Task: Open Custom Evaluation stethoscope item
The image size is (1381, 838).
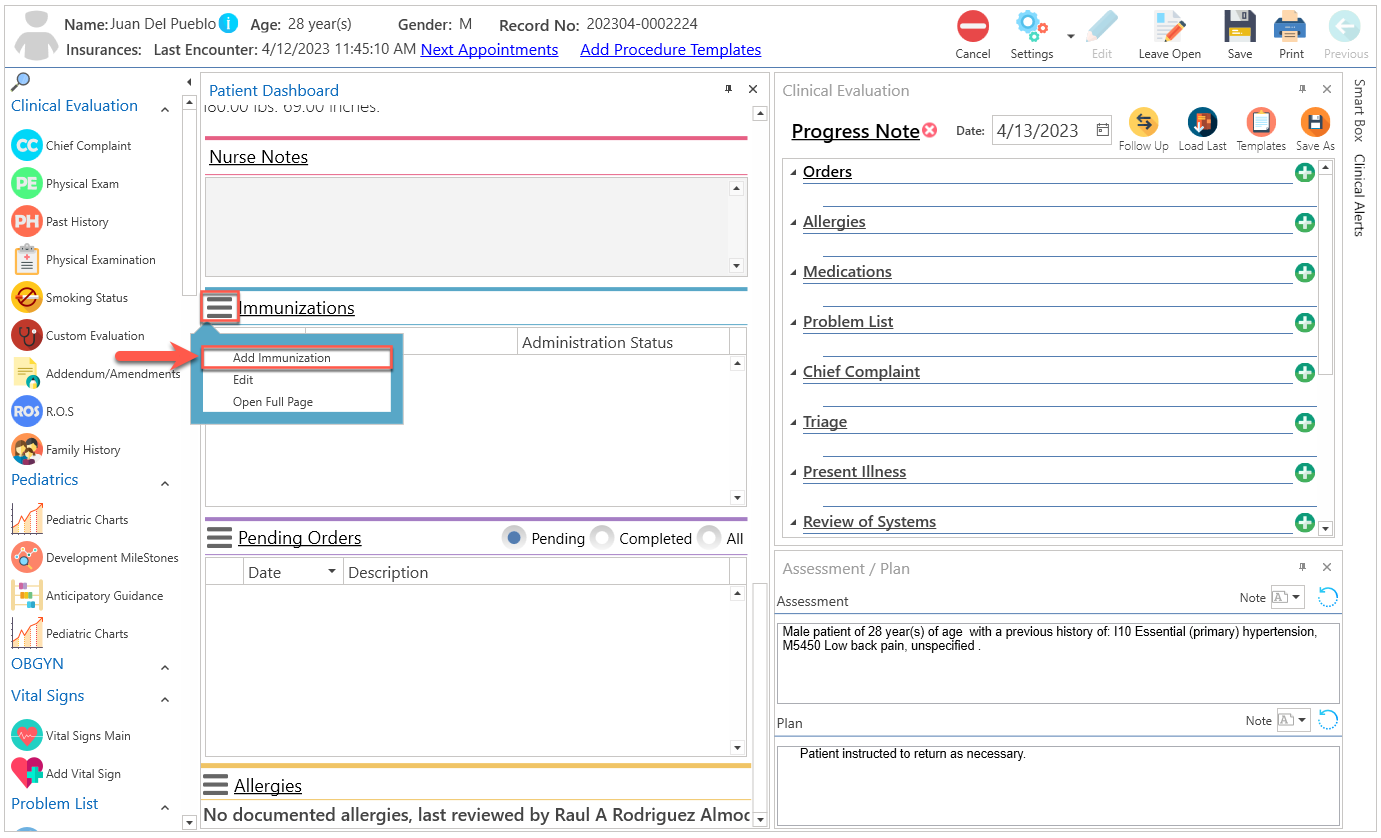Action: point(78,336)
